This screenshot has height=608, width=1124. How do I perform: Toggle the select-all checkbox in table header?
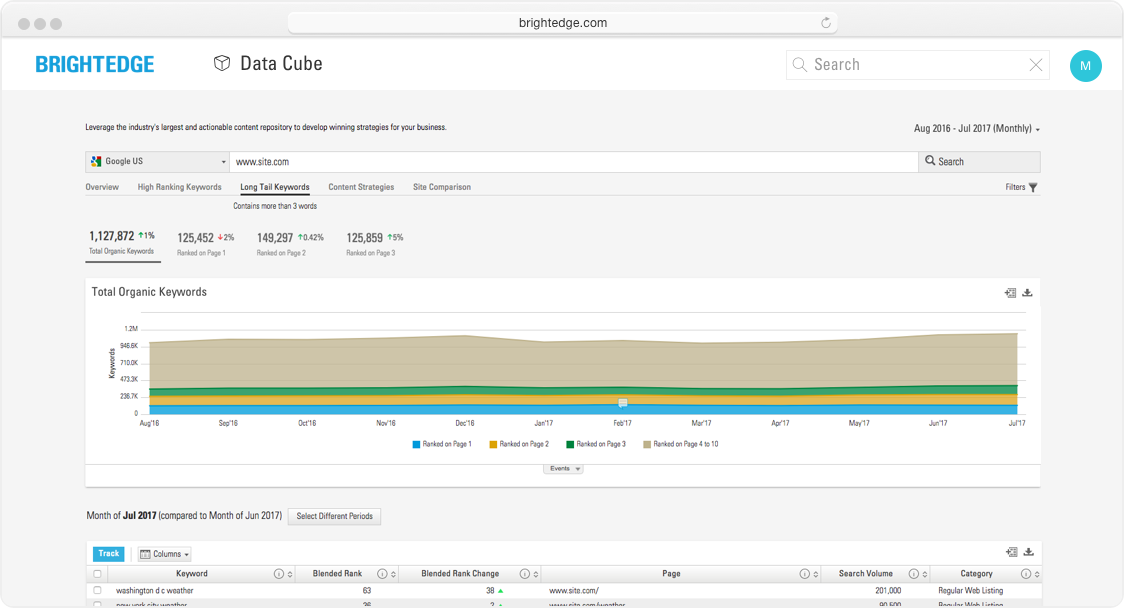[97, 574]
